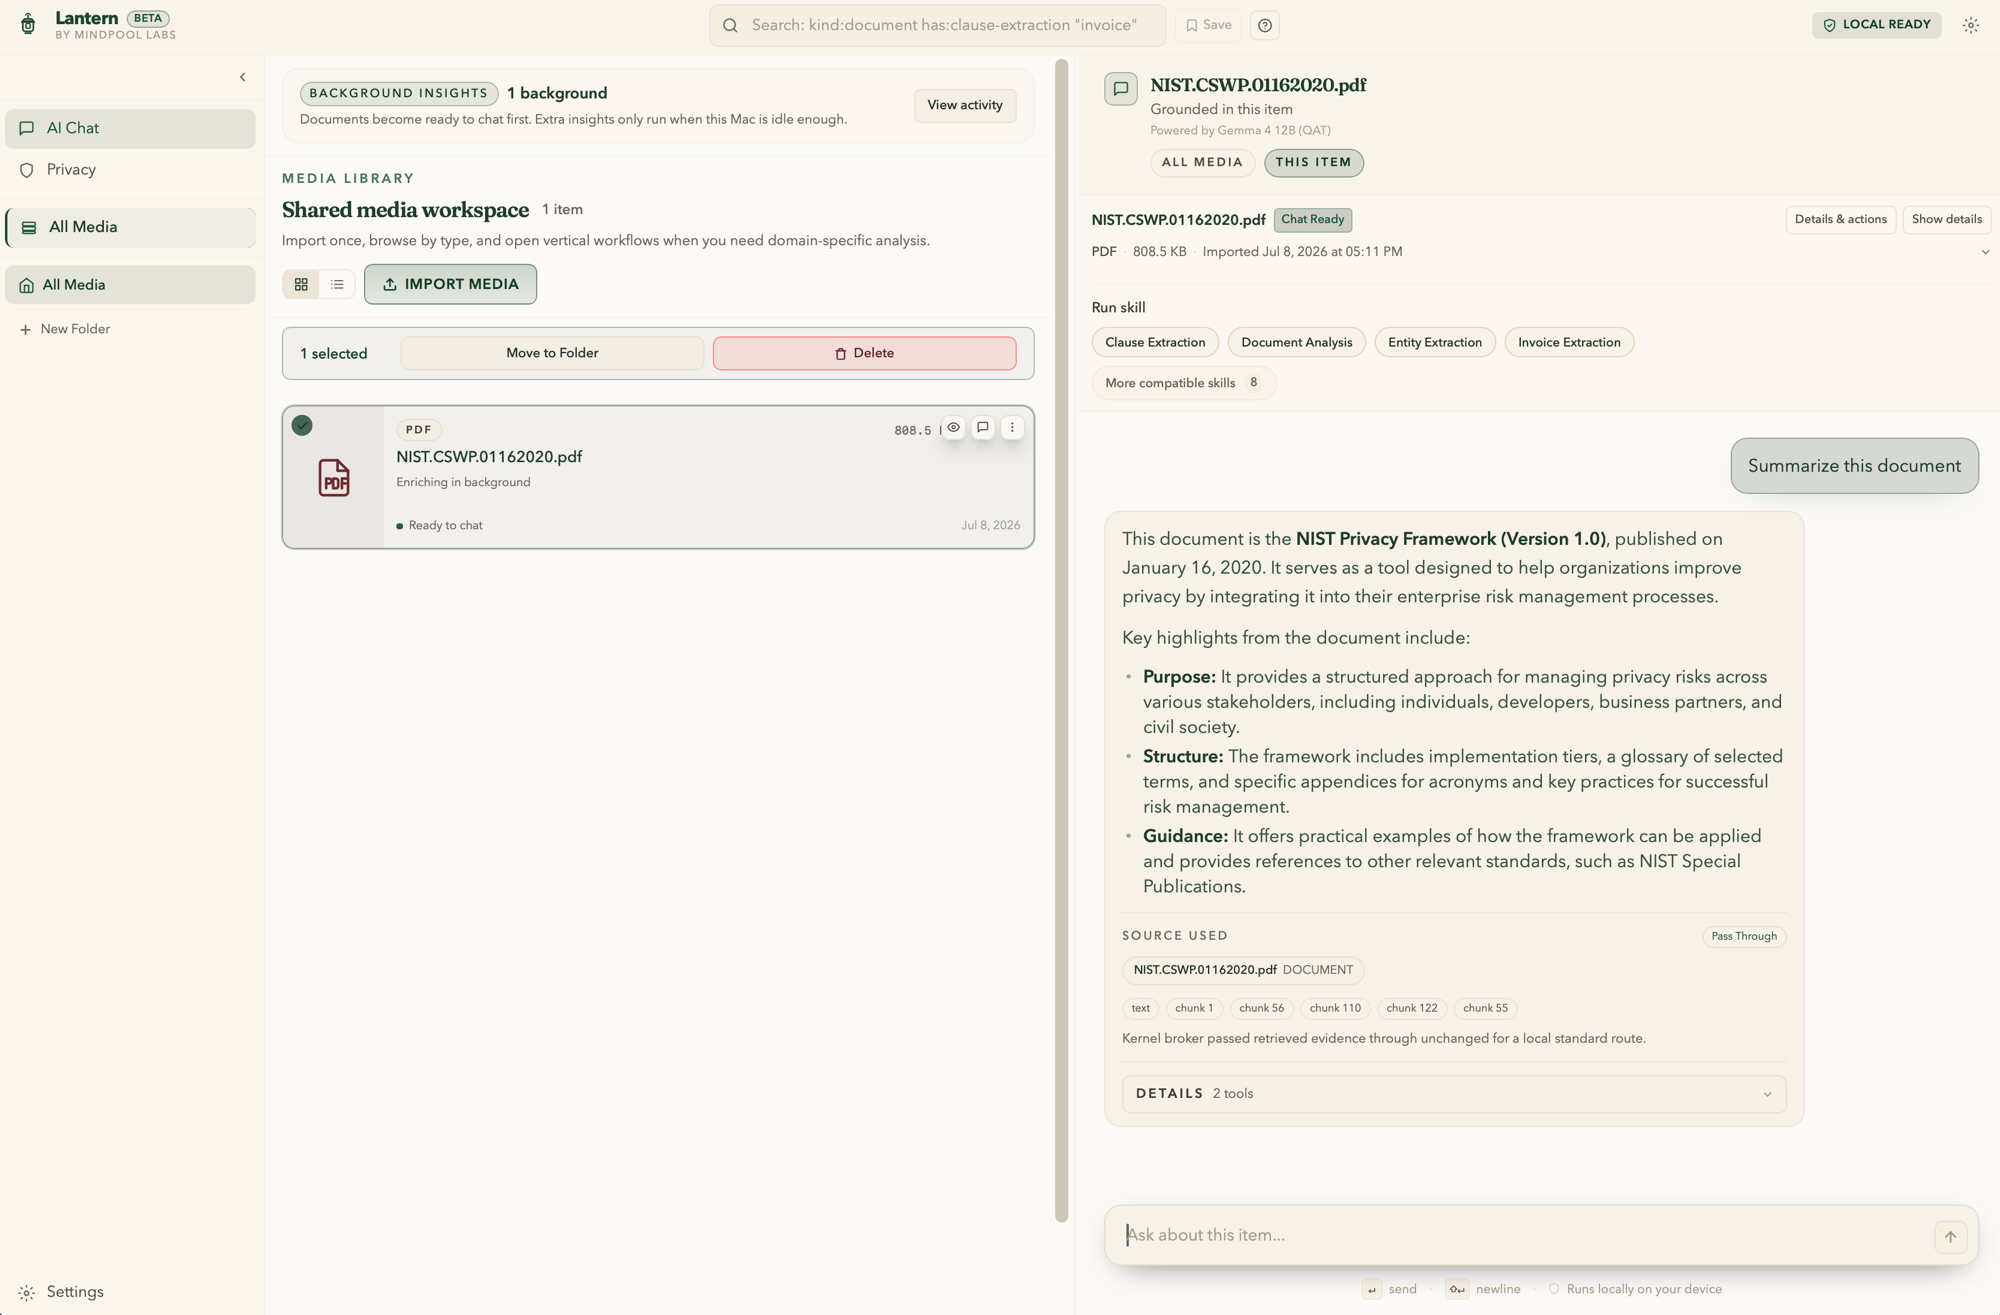This screenshot has width=2000, height=1315.
Task: Collapse the sidebar with the chevron
Action: tap(242, 77)
